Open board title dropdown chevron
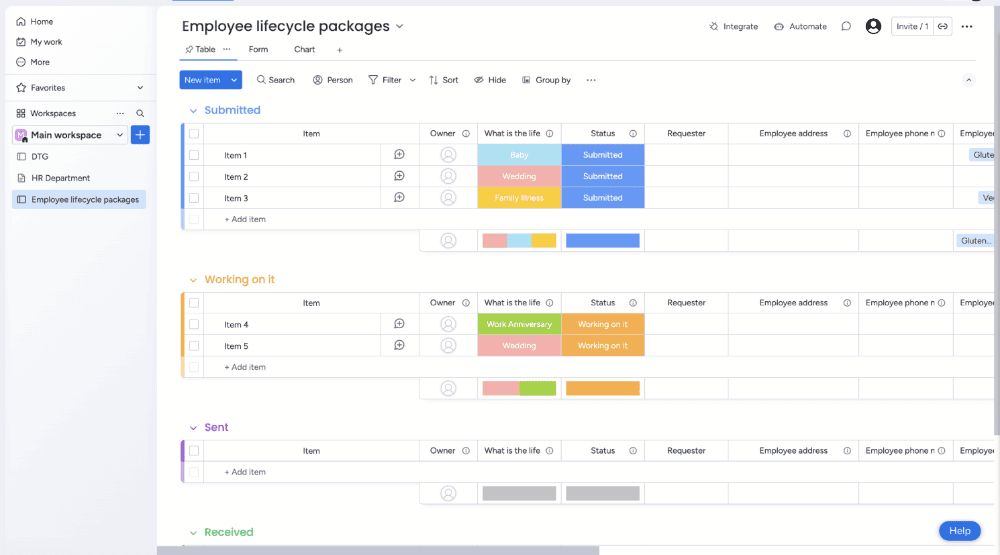 pyautogui.click(x=399, y=26)
